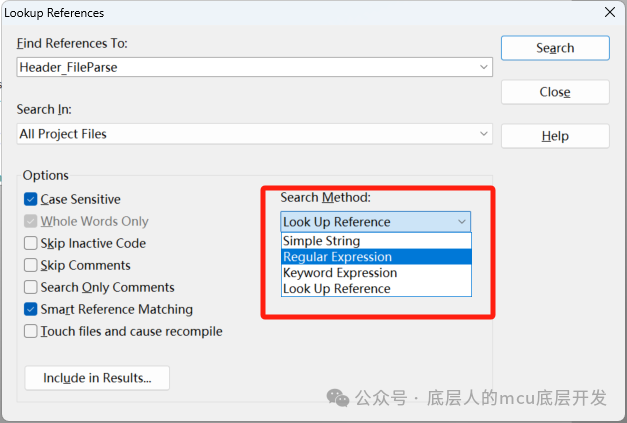Open the Include in Results options
Viewport: 627px width, 423px height.
click(x=97, y=378)
